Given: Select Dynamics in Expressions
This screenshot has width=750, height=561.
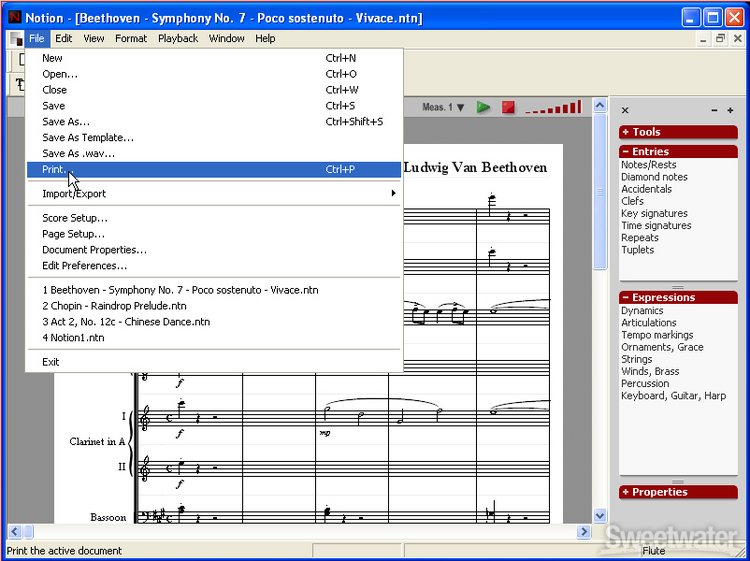Looking at the screenshot, I should point(642,311).
